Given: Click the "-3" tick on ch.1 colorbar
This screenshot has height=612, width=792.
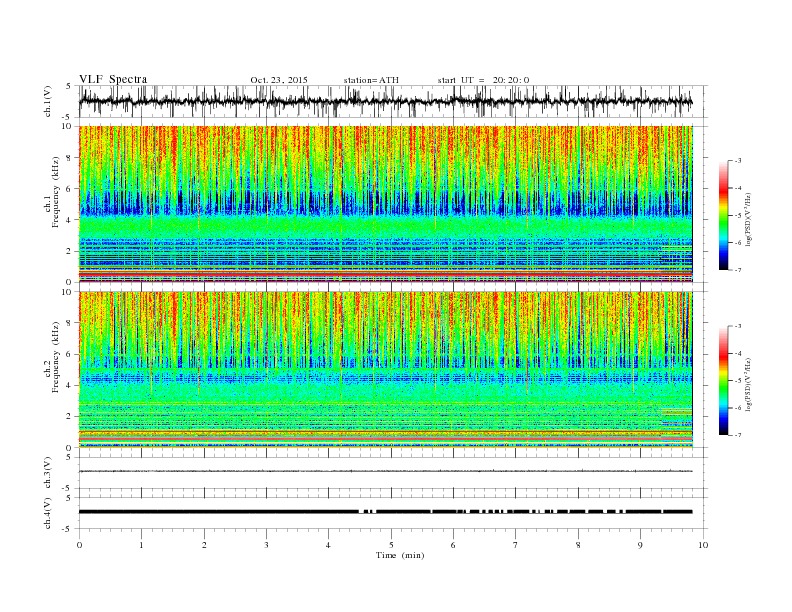Looking at the screenshot, I should (x=737, y=161).
